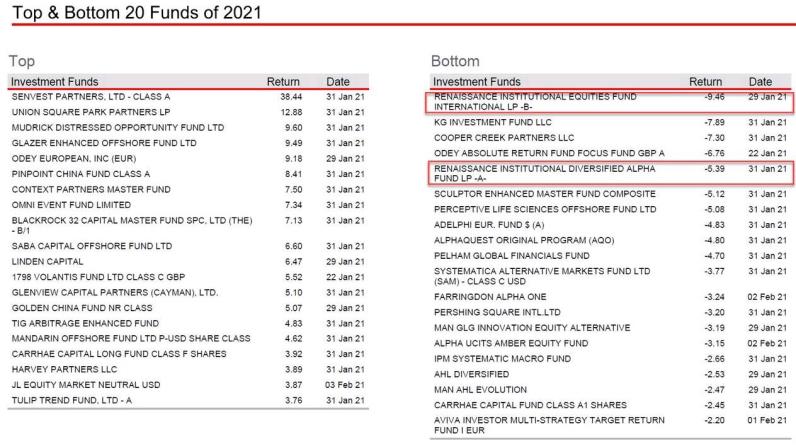Select 'FARRINGDON ALPHA ONE'
Image resolution: width=796 pixels, height=446 pixels.
(x=490, y=297)
